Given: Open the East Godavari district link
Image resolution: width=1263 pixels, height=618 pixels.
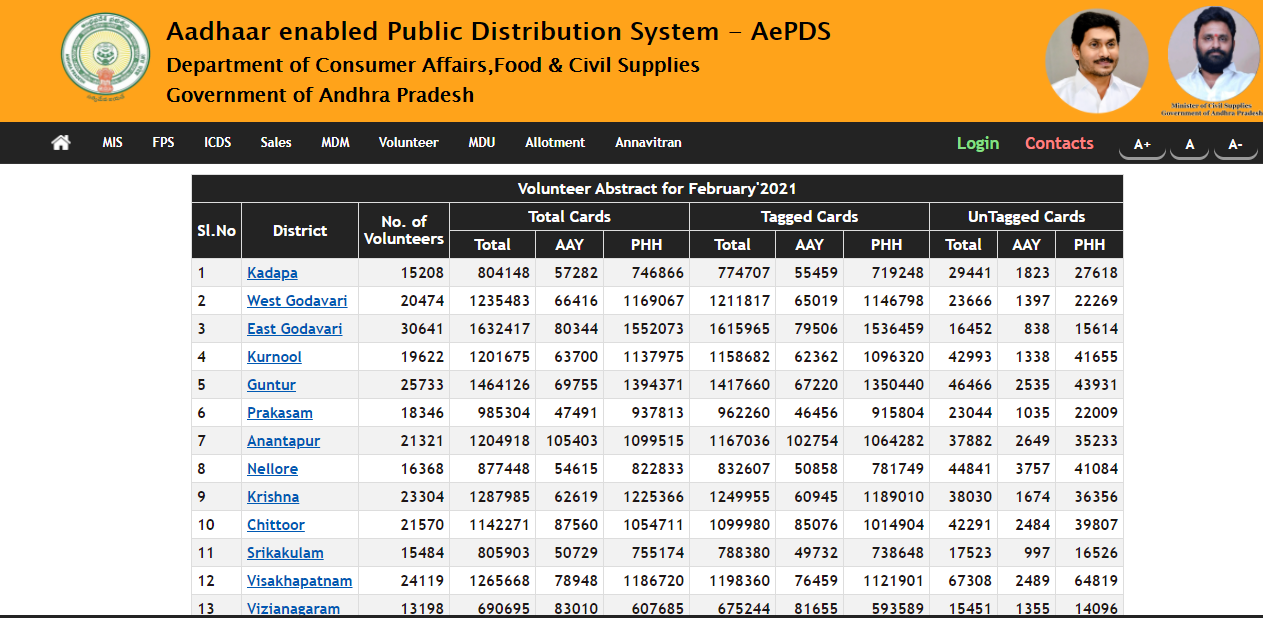Looking at the screenshot, I should [x=294, y=329].
